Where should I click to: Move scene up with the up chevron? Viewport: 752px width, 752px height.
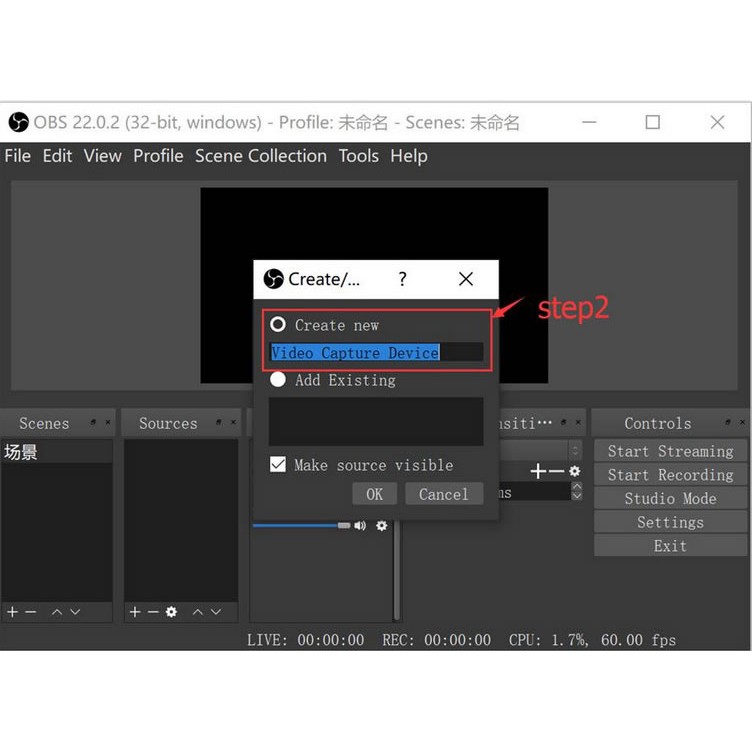point(56,612)
